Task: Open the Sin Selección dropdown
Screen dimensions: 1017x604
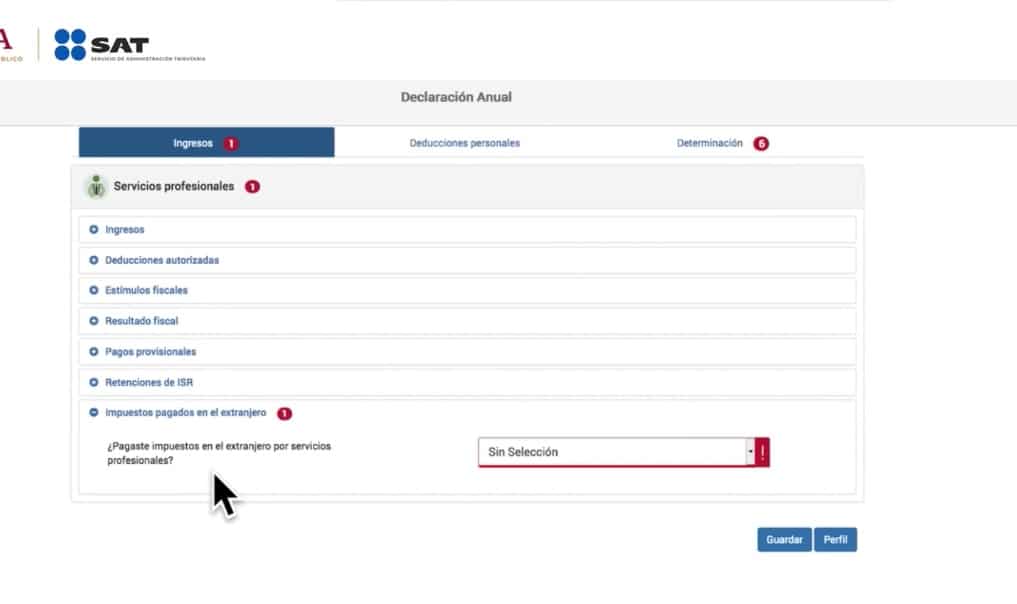Action: tap(615, 453)
